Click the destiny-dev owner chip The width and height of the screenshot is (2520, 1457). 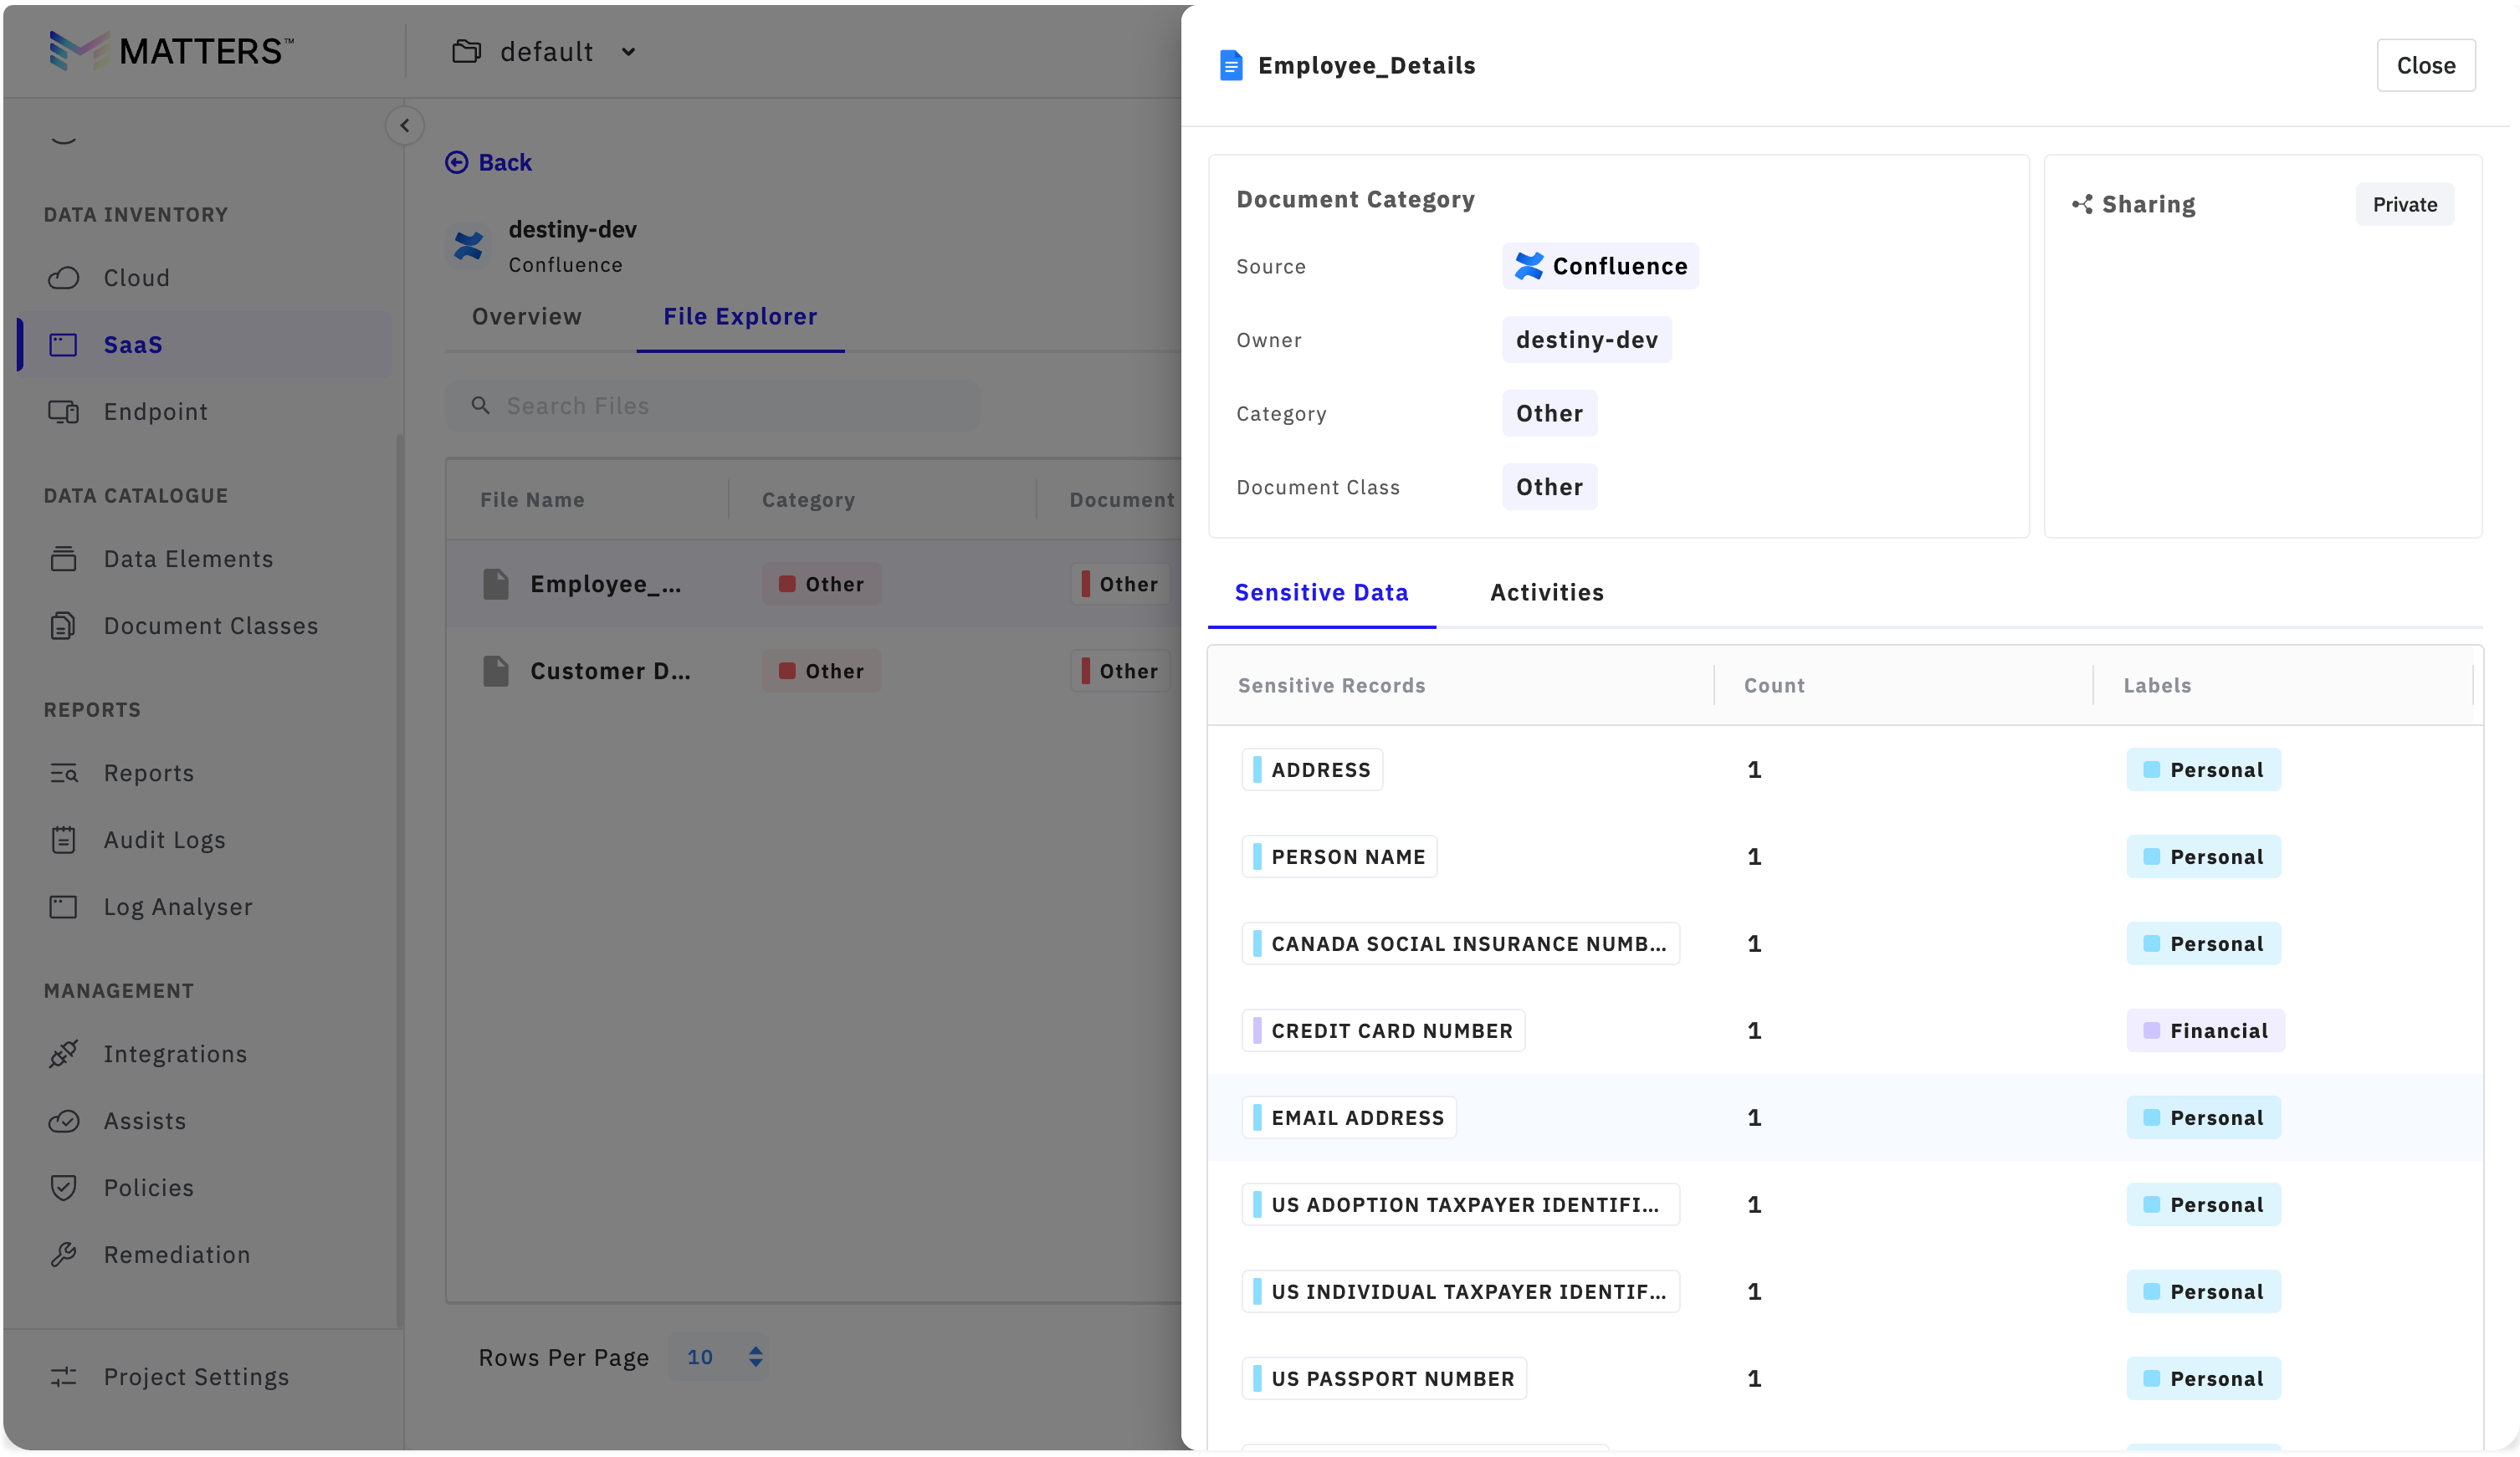[x=1587, y=339]
